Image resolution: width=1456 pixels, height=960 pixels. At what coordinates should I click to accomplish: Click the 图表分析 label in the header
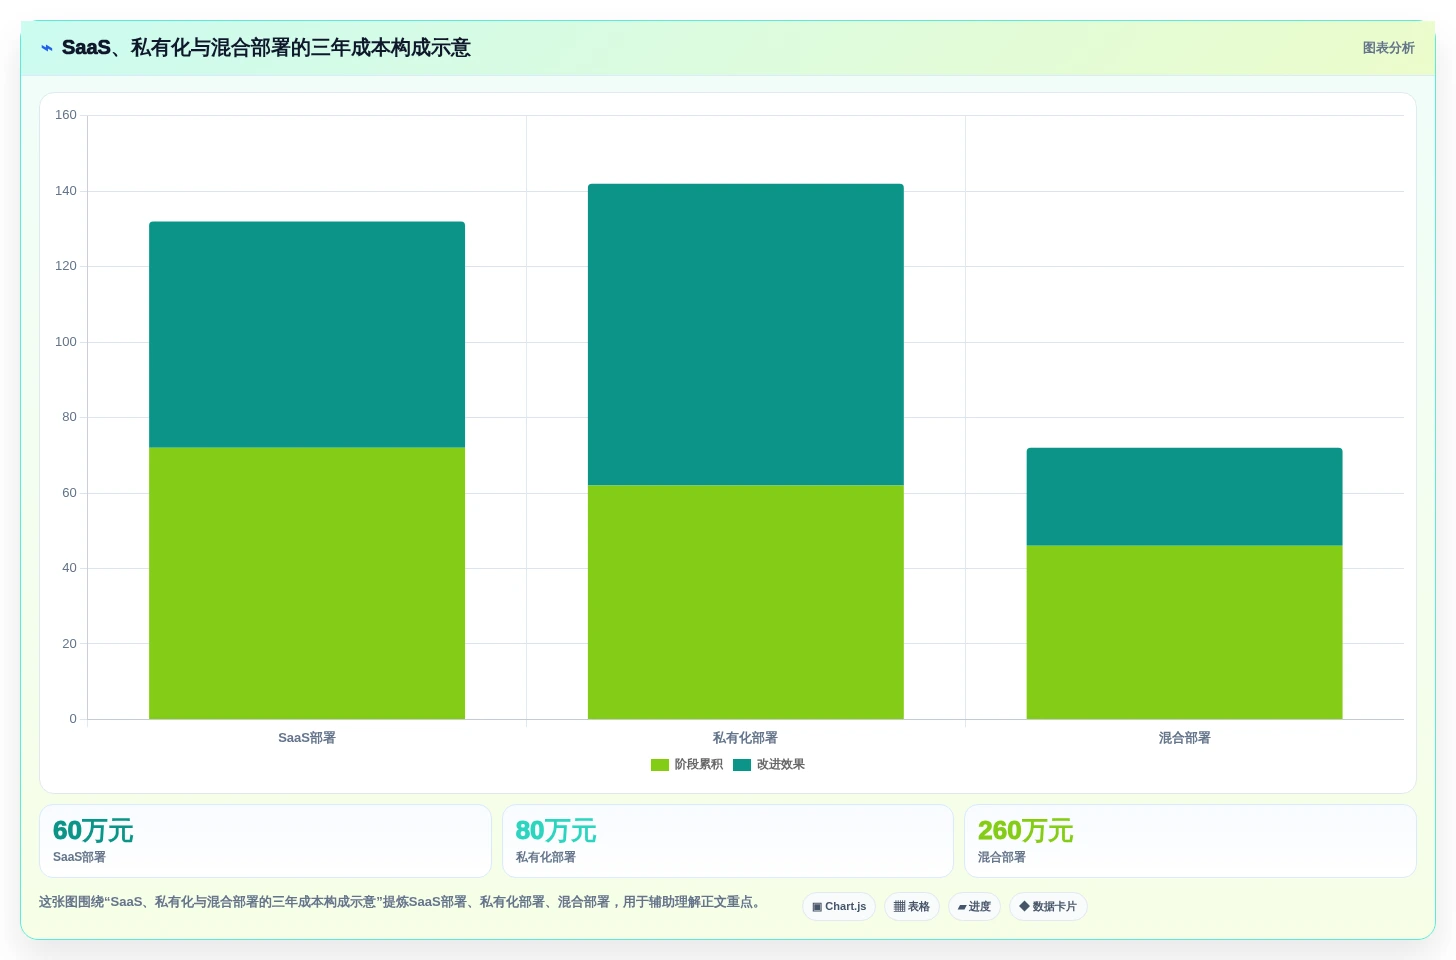coord(1388,48)
